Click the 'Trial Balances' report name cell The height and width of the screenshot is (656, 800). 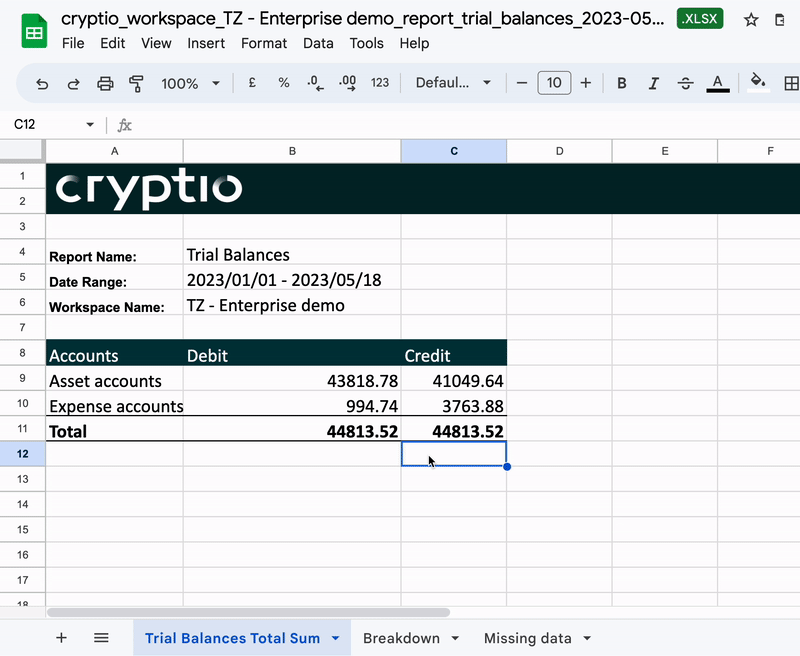pos(292,252)
